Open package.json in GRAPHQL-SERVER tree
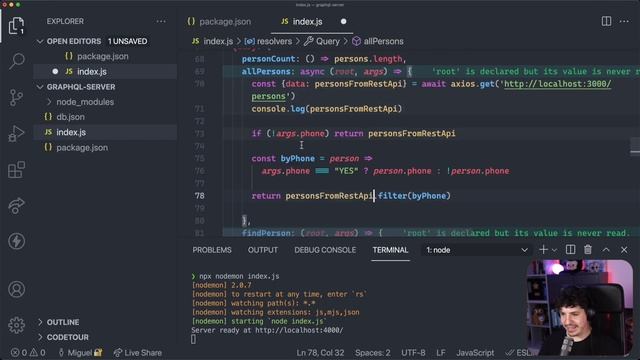This screenshot has height=360, width=640. coord(82,147)
